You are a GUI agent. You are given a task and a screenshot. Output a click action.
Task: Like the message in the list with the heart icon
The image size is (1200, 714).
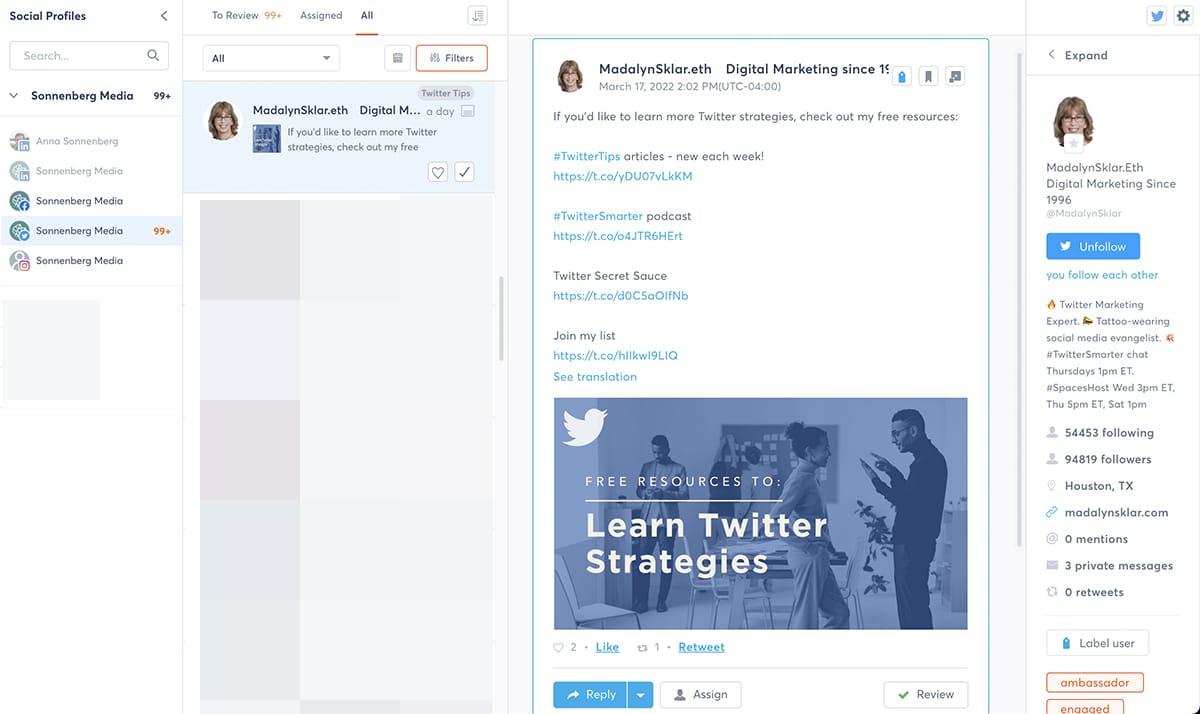(x=437, y=172)
